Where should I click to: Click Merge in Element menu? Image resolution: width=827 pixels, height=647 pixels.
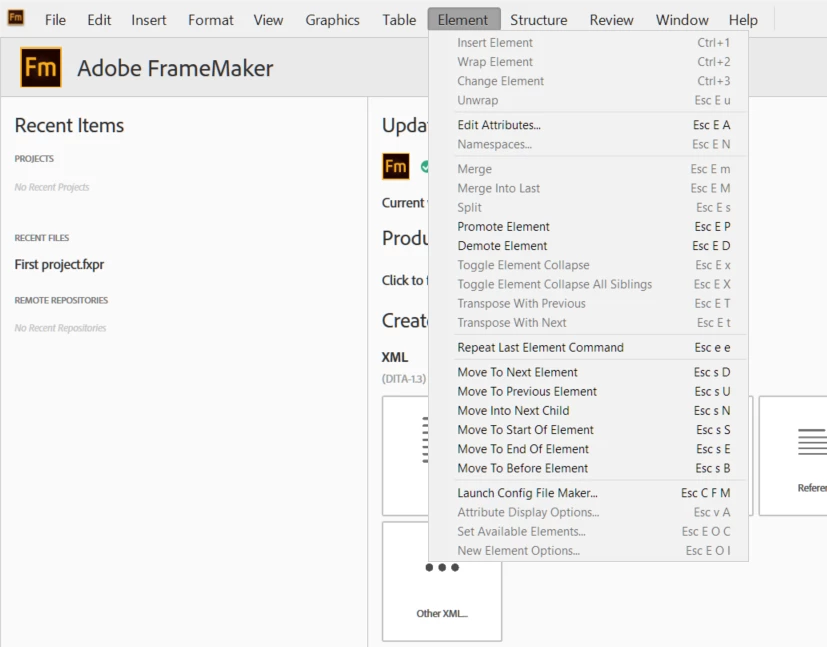tap(589, 169)
